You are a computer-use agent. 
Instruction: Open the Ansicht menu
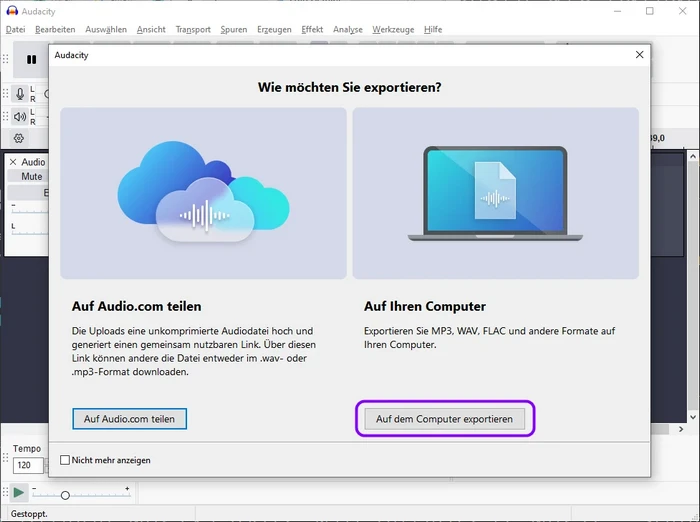pyautogui.click(x=151, y=29)
